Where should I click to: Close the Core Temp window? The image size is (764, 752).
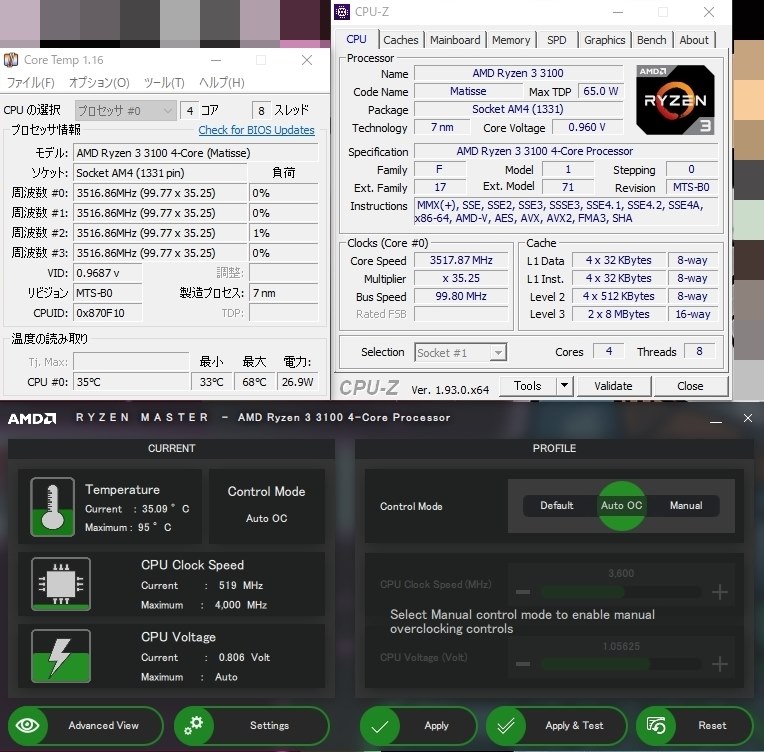point(307,60)
